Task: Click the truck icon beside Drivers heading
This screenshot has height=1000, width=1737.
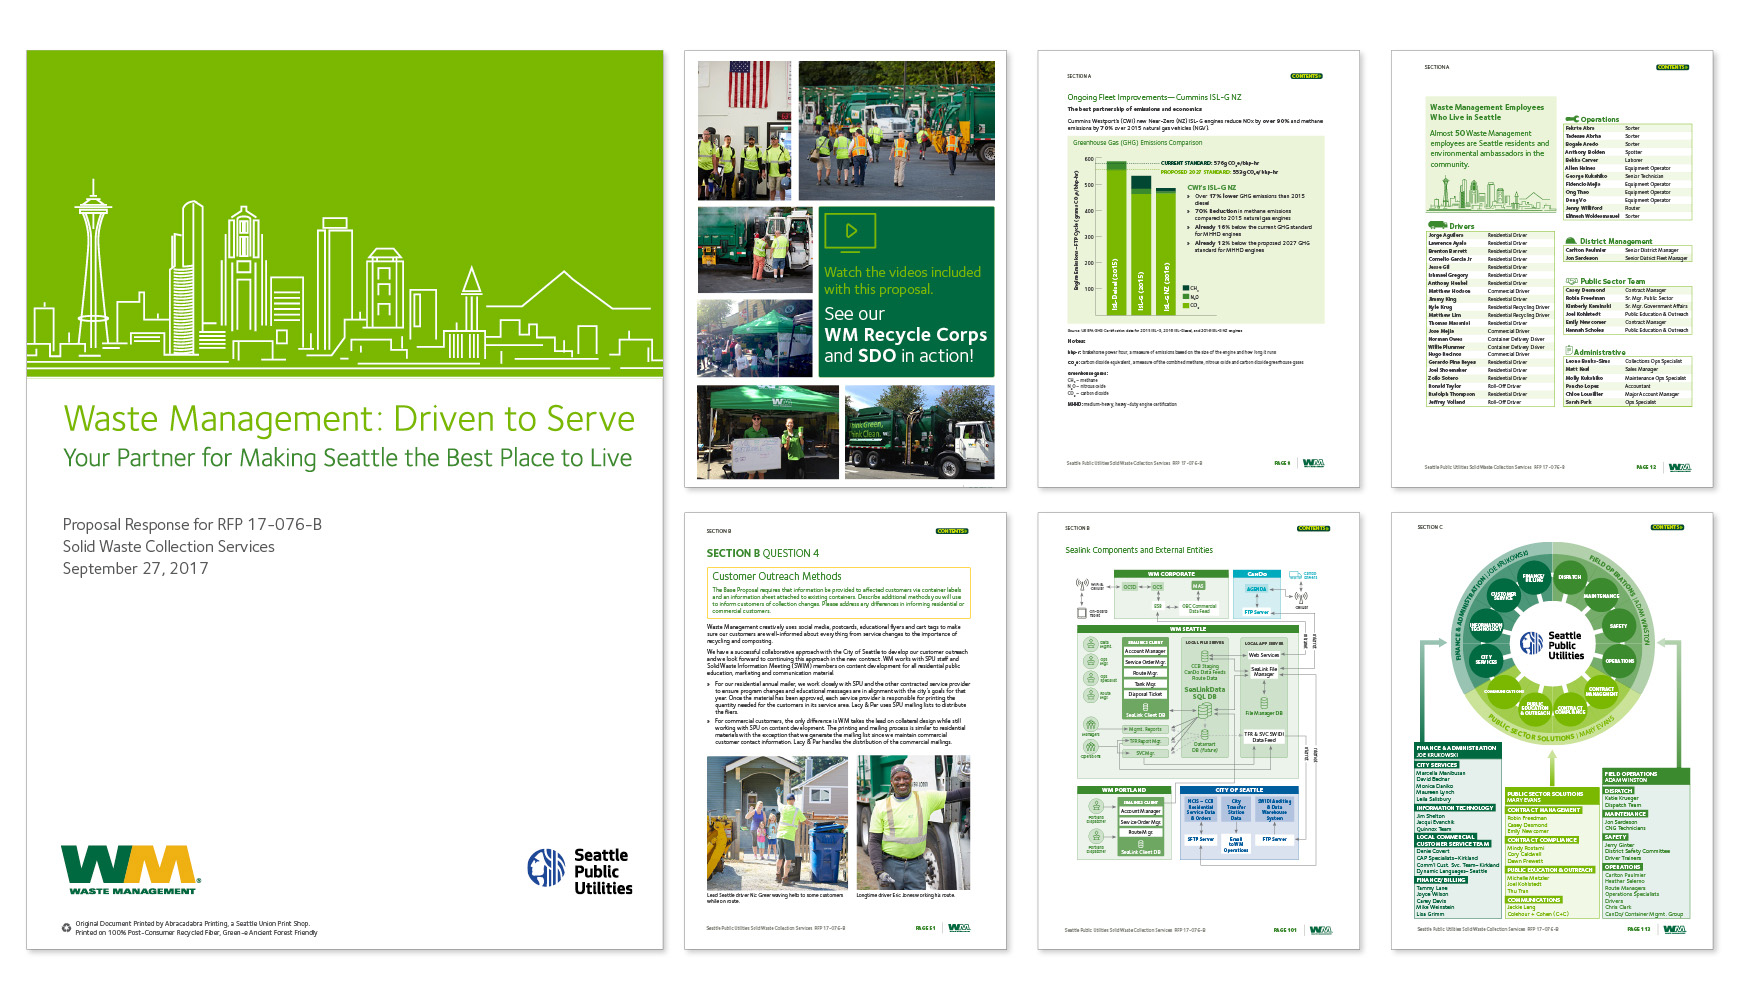Action: coord(1438,226)
